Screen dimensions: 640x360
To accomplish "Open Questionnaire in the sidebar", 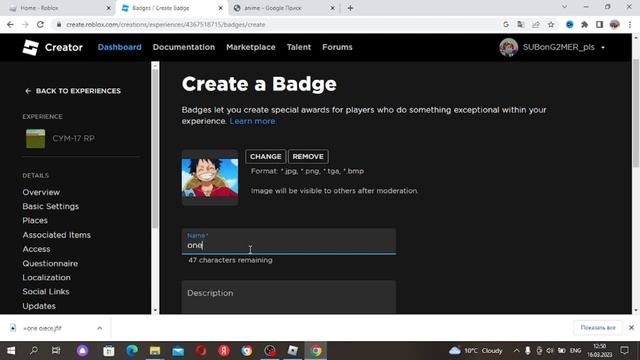I will [x=50, y=264].
